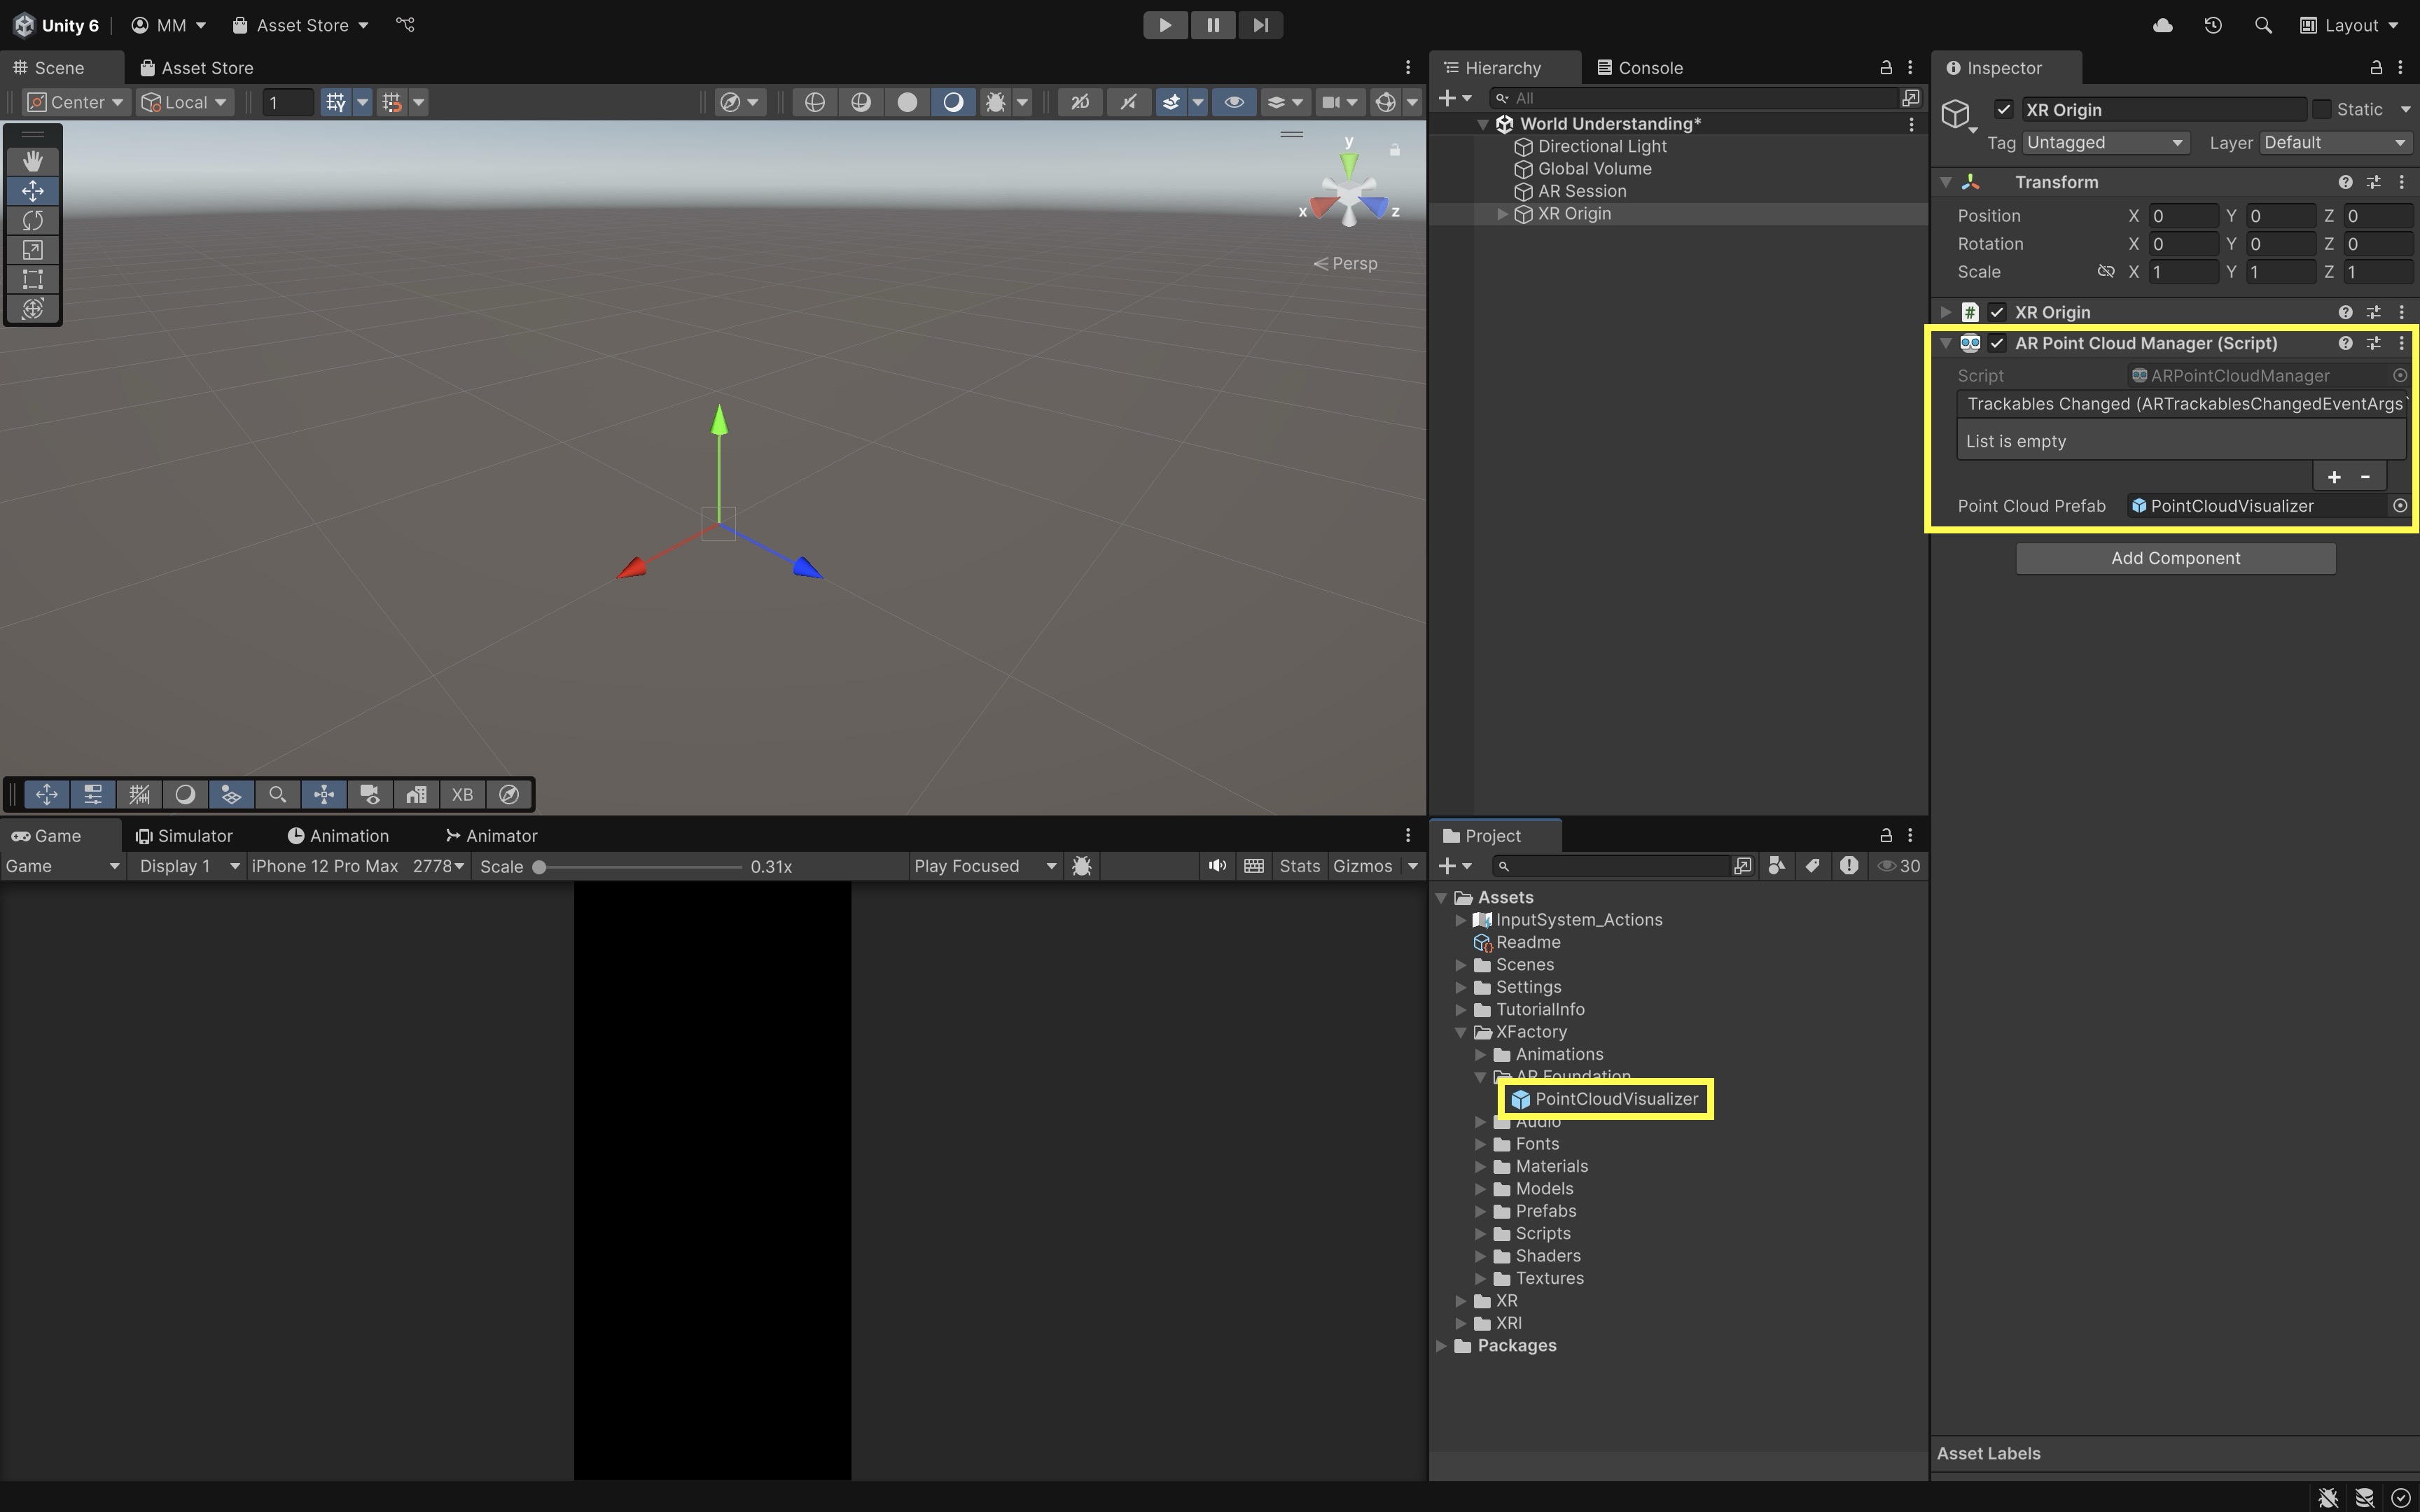Select the Rotate tool
The height and width of the screenshot is (1512, 2420).
tap(32, 220)
